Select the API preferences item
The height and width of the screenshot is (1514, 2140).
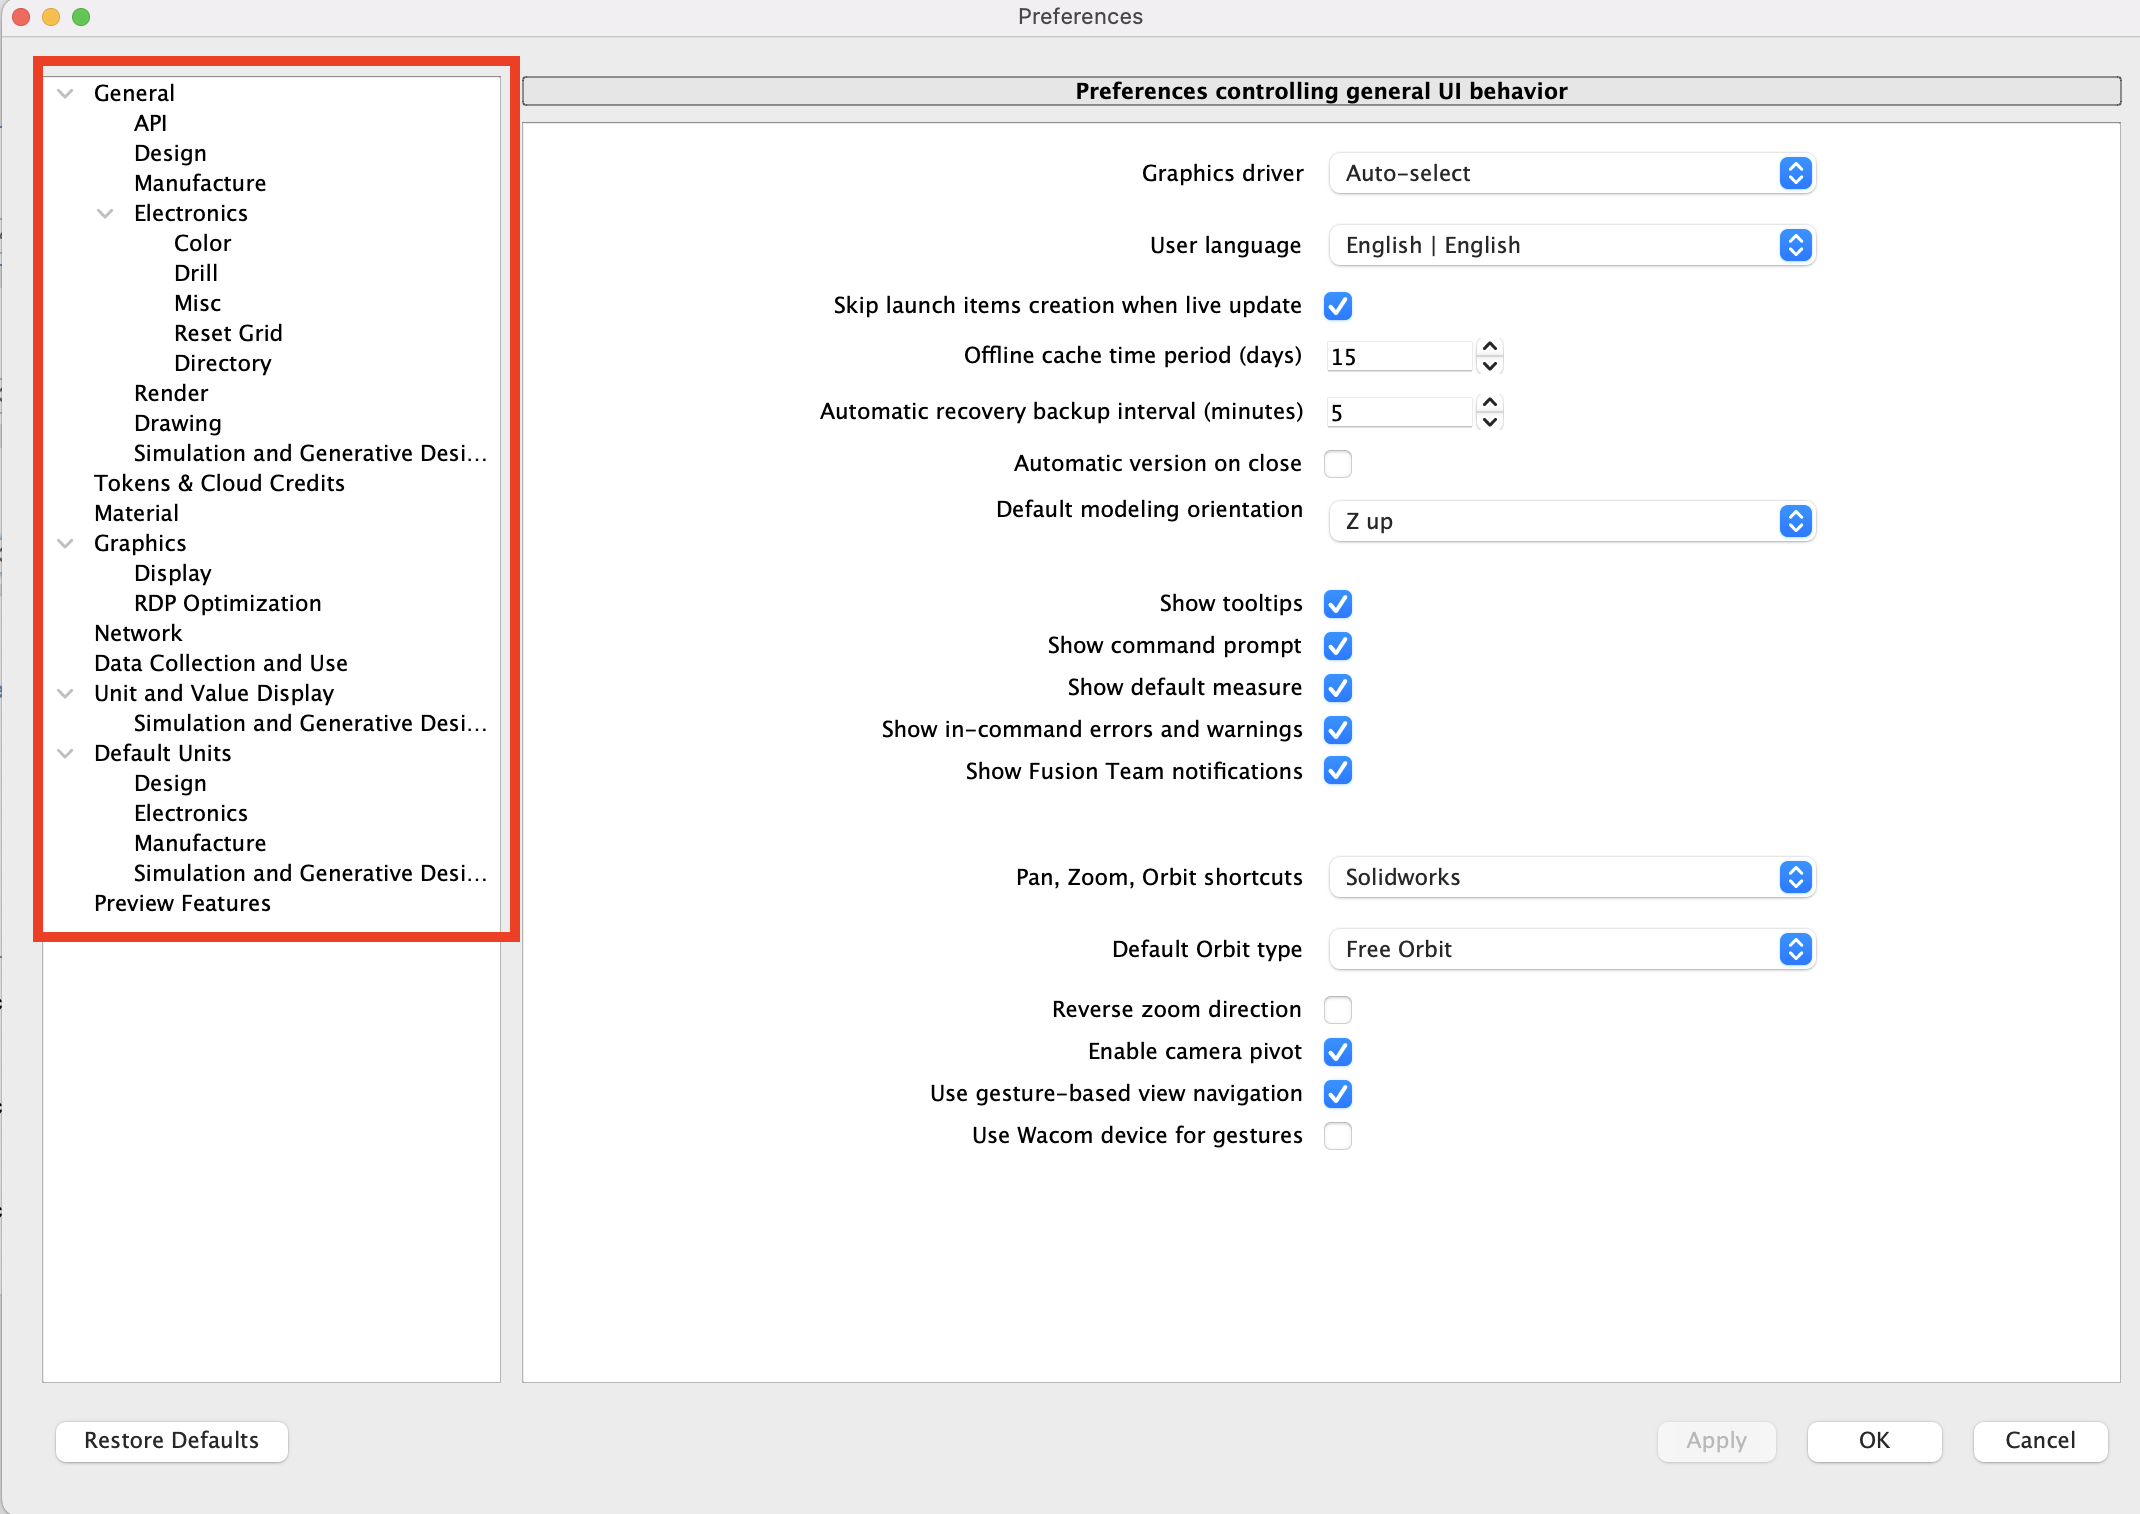150,123
